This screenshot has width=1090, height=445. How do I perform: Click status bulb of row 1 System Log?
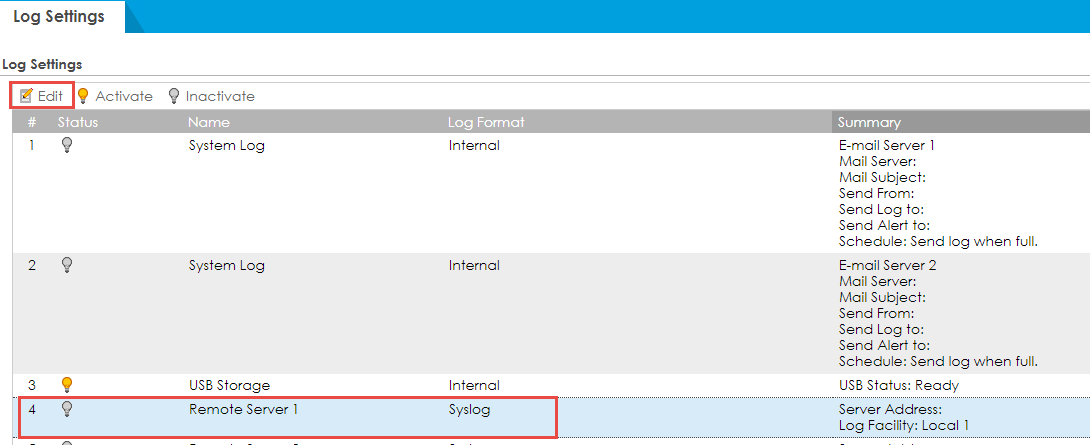point(67,145)
